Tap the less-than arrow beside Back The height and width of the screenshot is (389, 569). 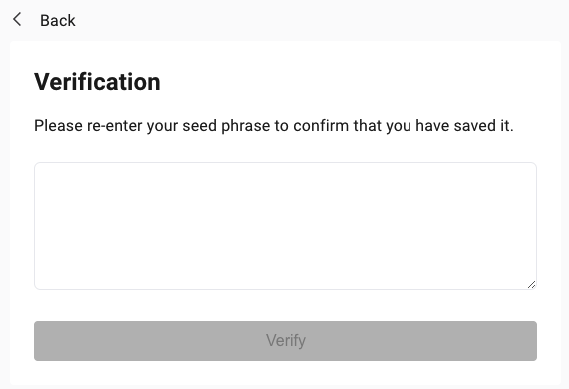(17, 20)
